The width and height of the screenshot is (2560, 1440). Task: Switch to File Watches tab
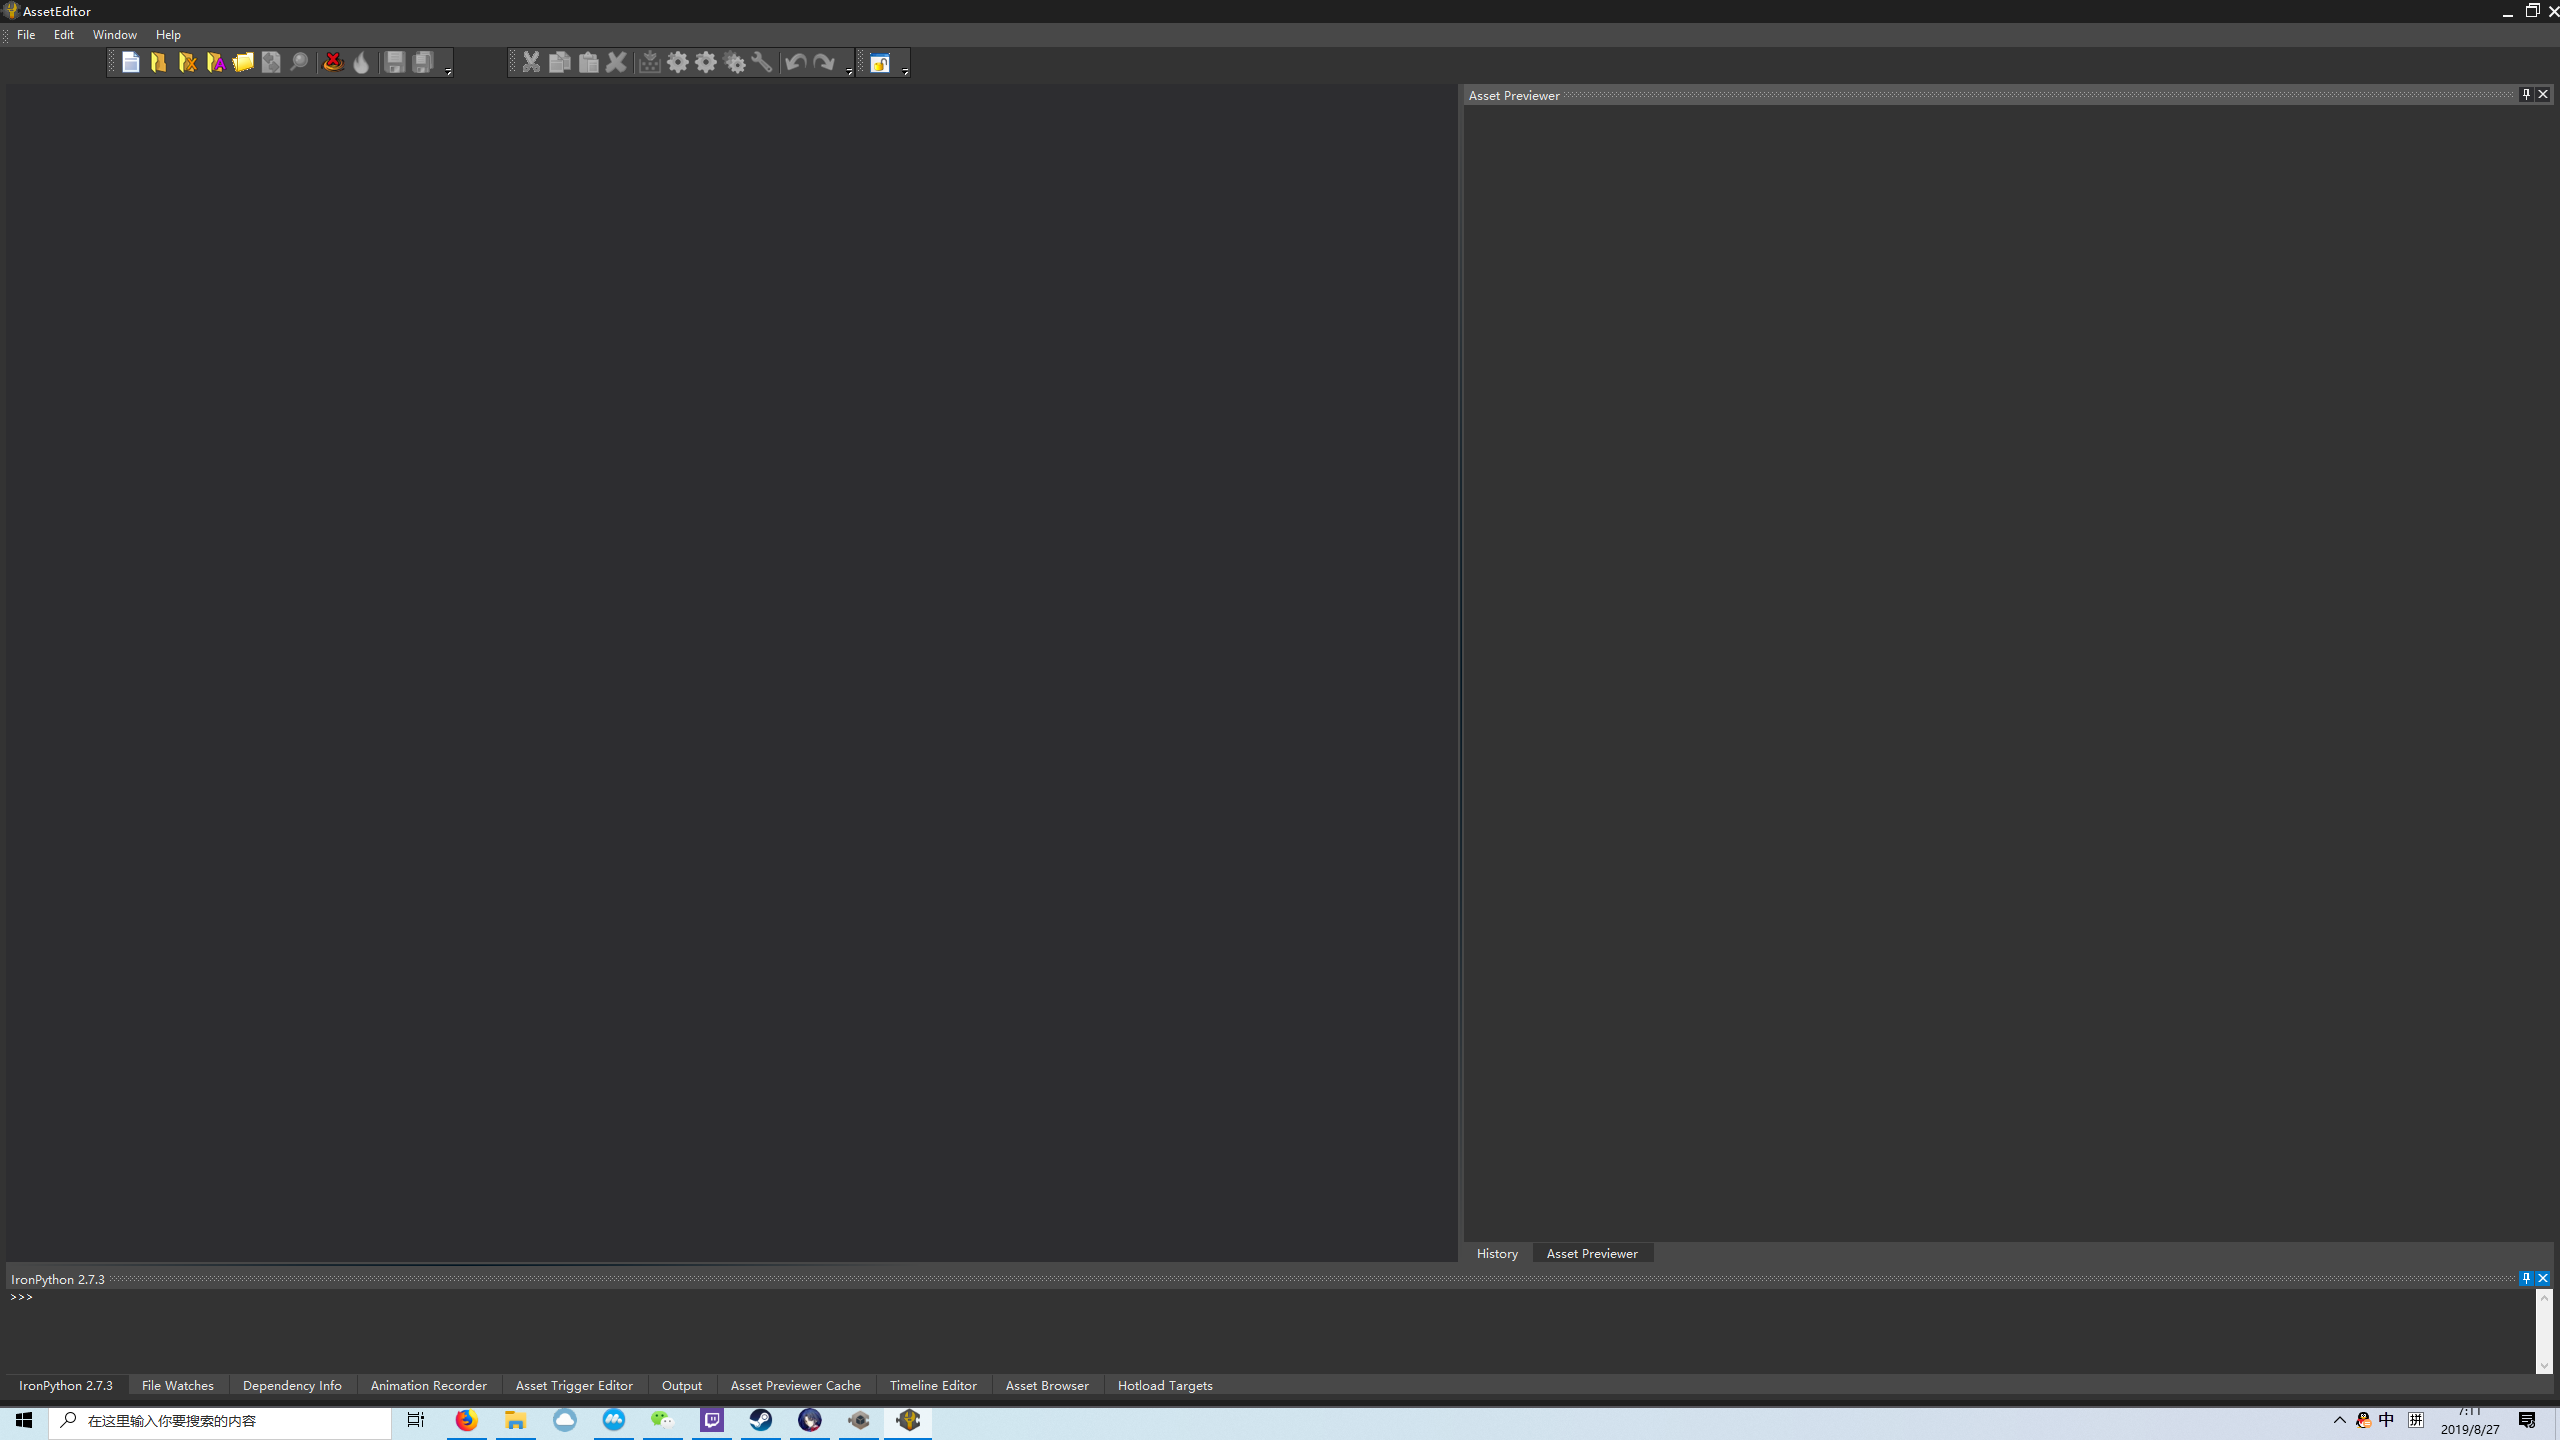point(178,1385)
